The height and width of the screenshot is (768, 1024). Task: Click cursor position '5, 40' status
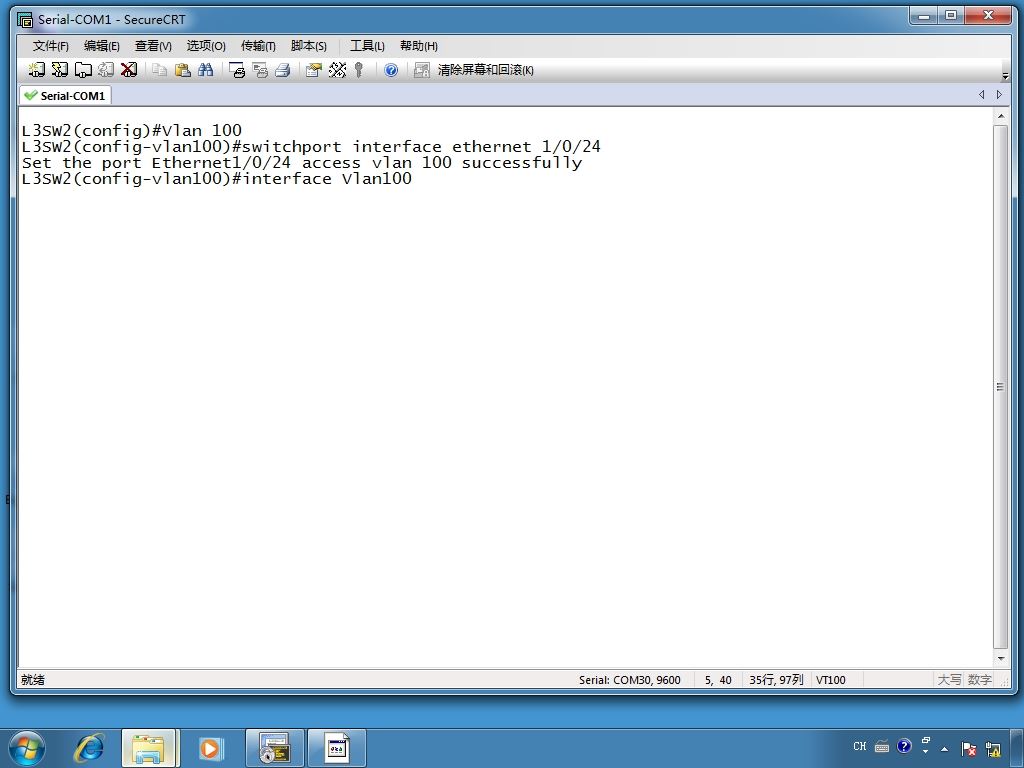tap(718, 680)
